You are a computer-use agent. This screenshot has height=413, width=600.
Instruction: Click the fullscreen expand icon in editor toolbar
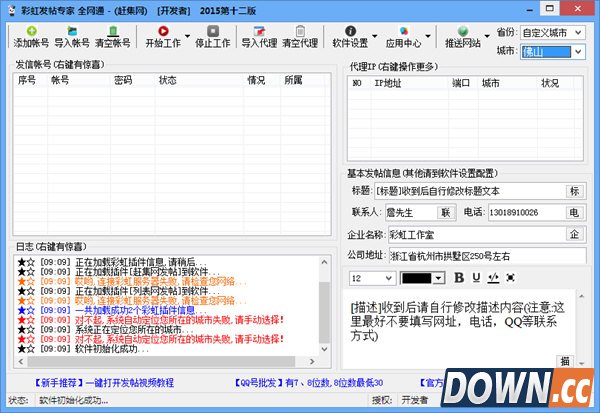(510, 278)
